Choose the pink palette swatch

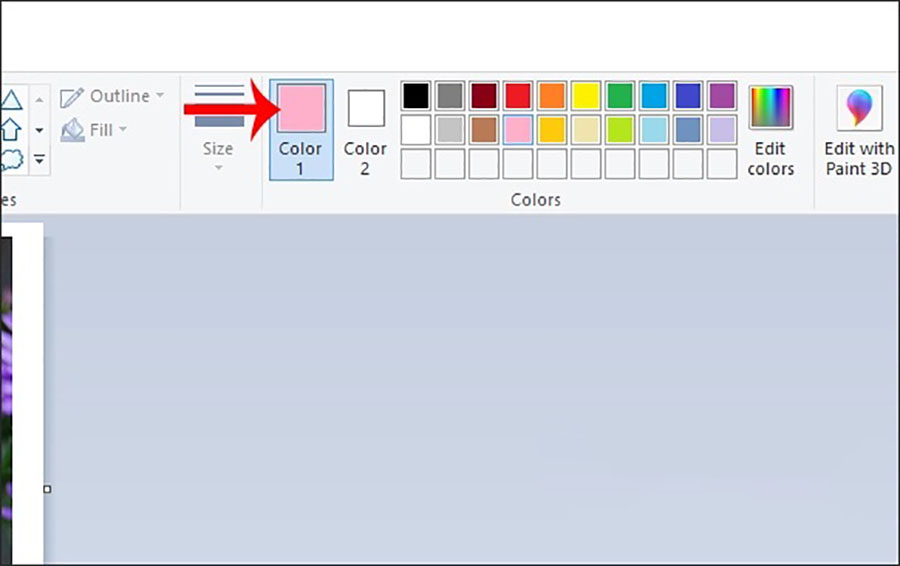point(518,130)
